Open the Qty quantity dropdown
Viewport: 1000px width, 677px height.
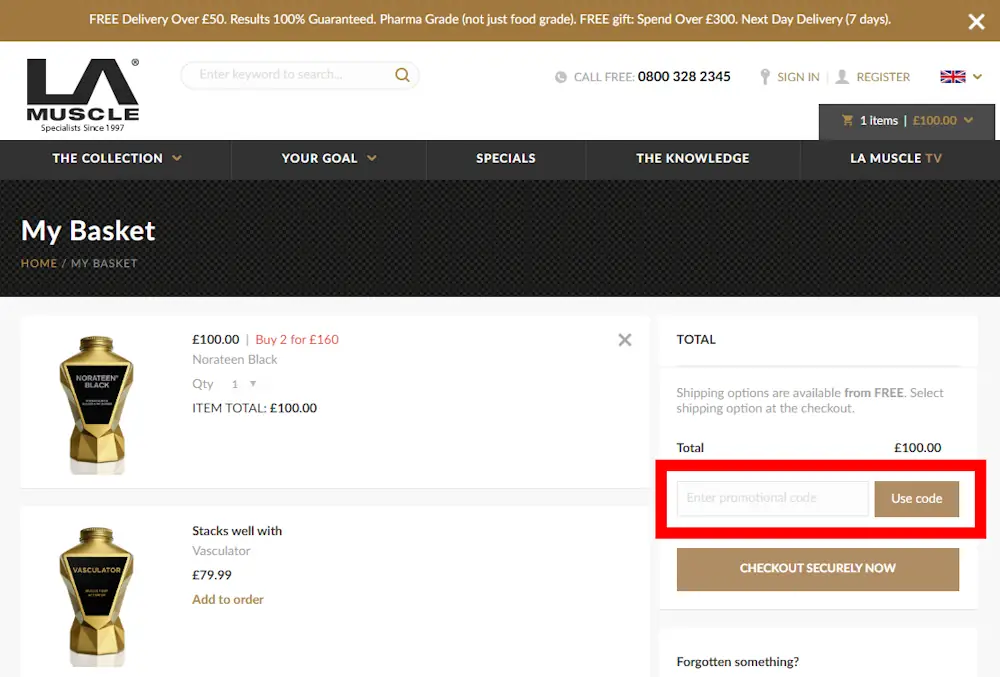tap(244, 384)
